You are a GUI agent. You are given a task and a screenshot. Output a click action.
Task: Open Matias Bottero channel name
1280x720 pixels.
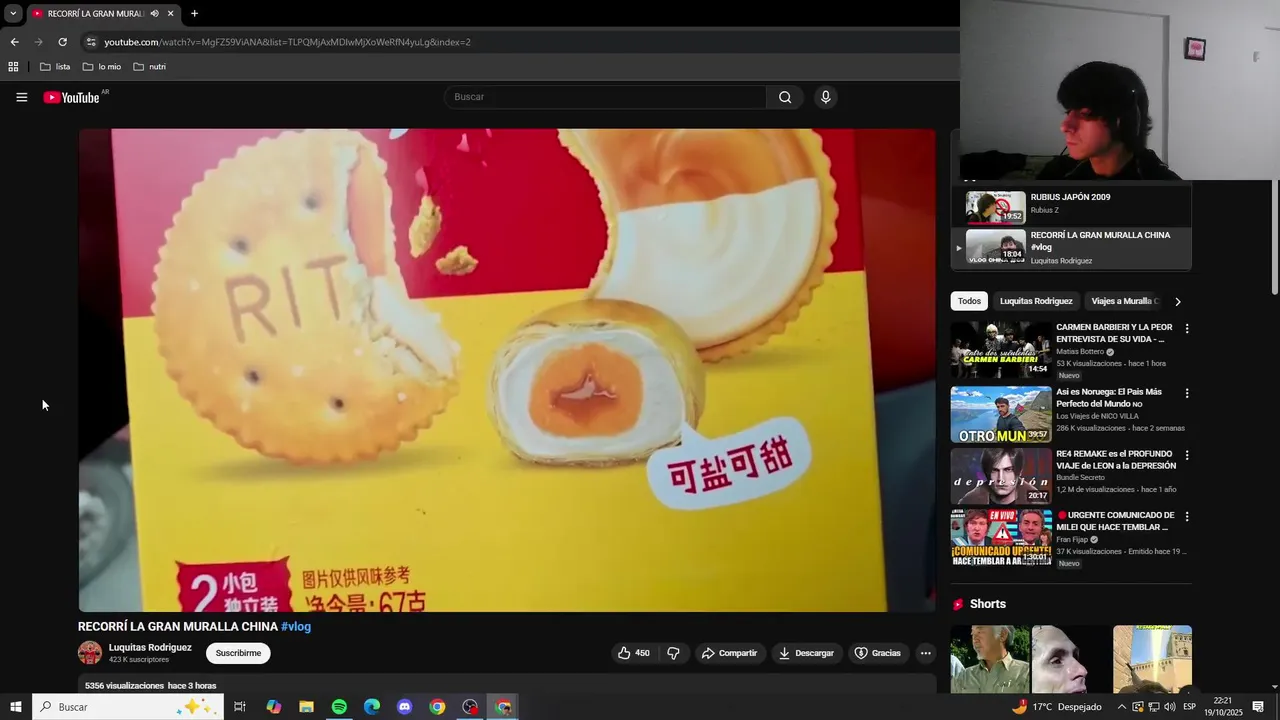click(x=1080, y=352)
